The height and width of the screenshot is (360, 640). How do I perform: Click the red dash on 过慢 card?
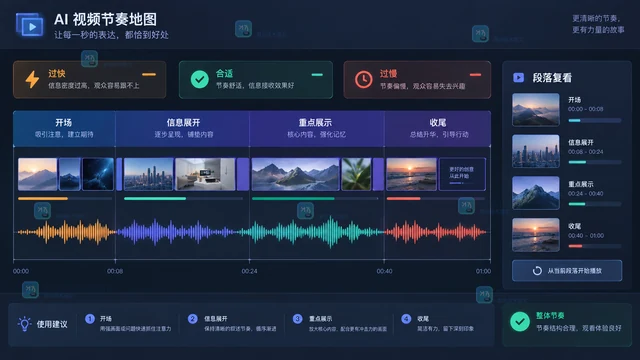(475, 75)
